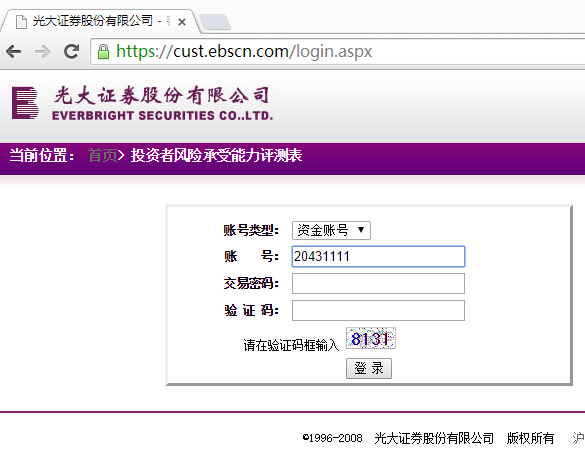Click the 请在验证码框输入 hint text

pos(291,345)
